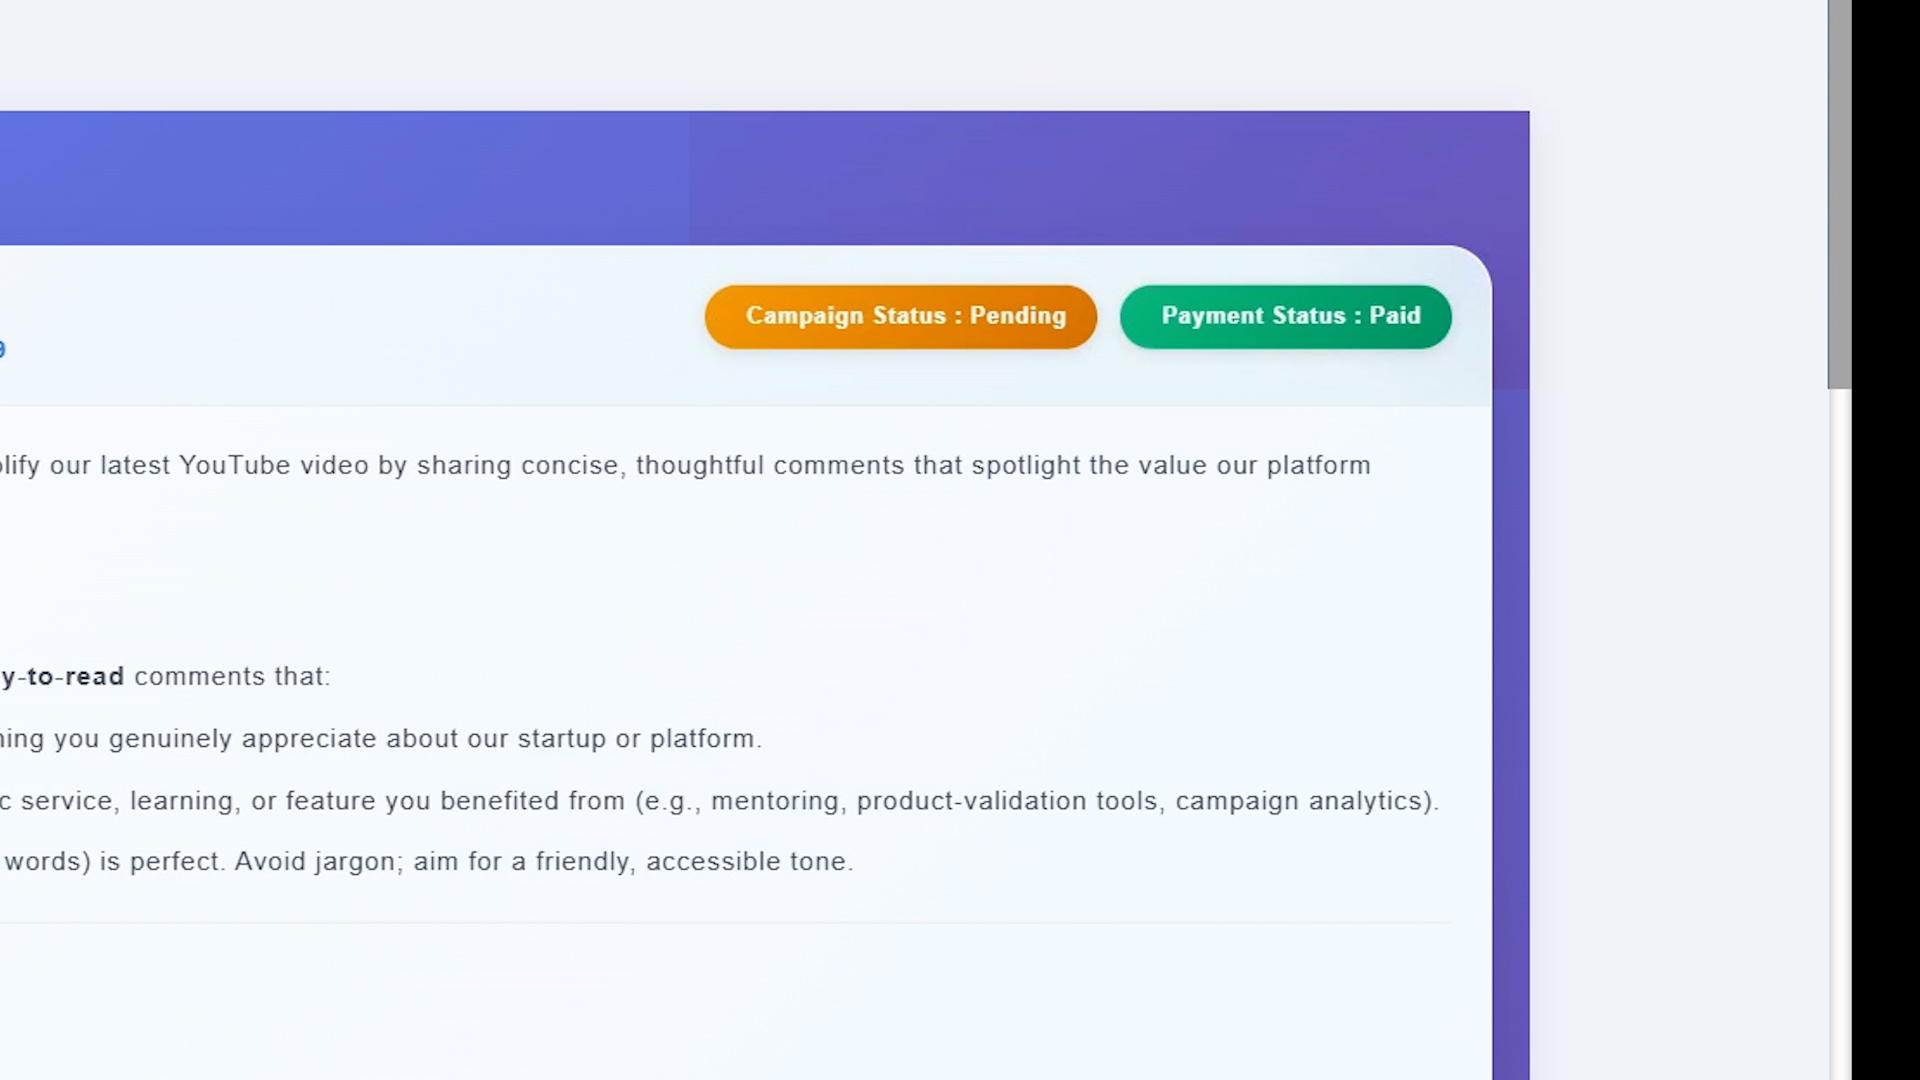Image resolution: width=1920 pixels, height=1080 pixels.
Task: Click the word "YouTube" in the description
Action: pyautogui.click(x=234, y=465)
